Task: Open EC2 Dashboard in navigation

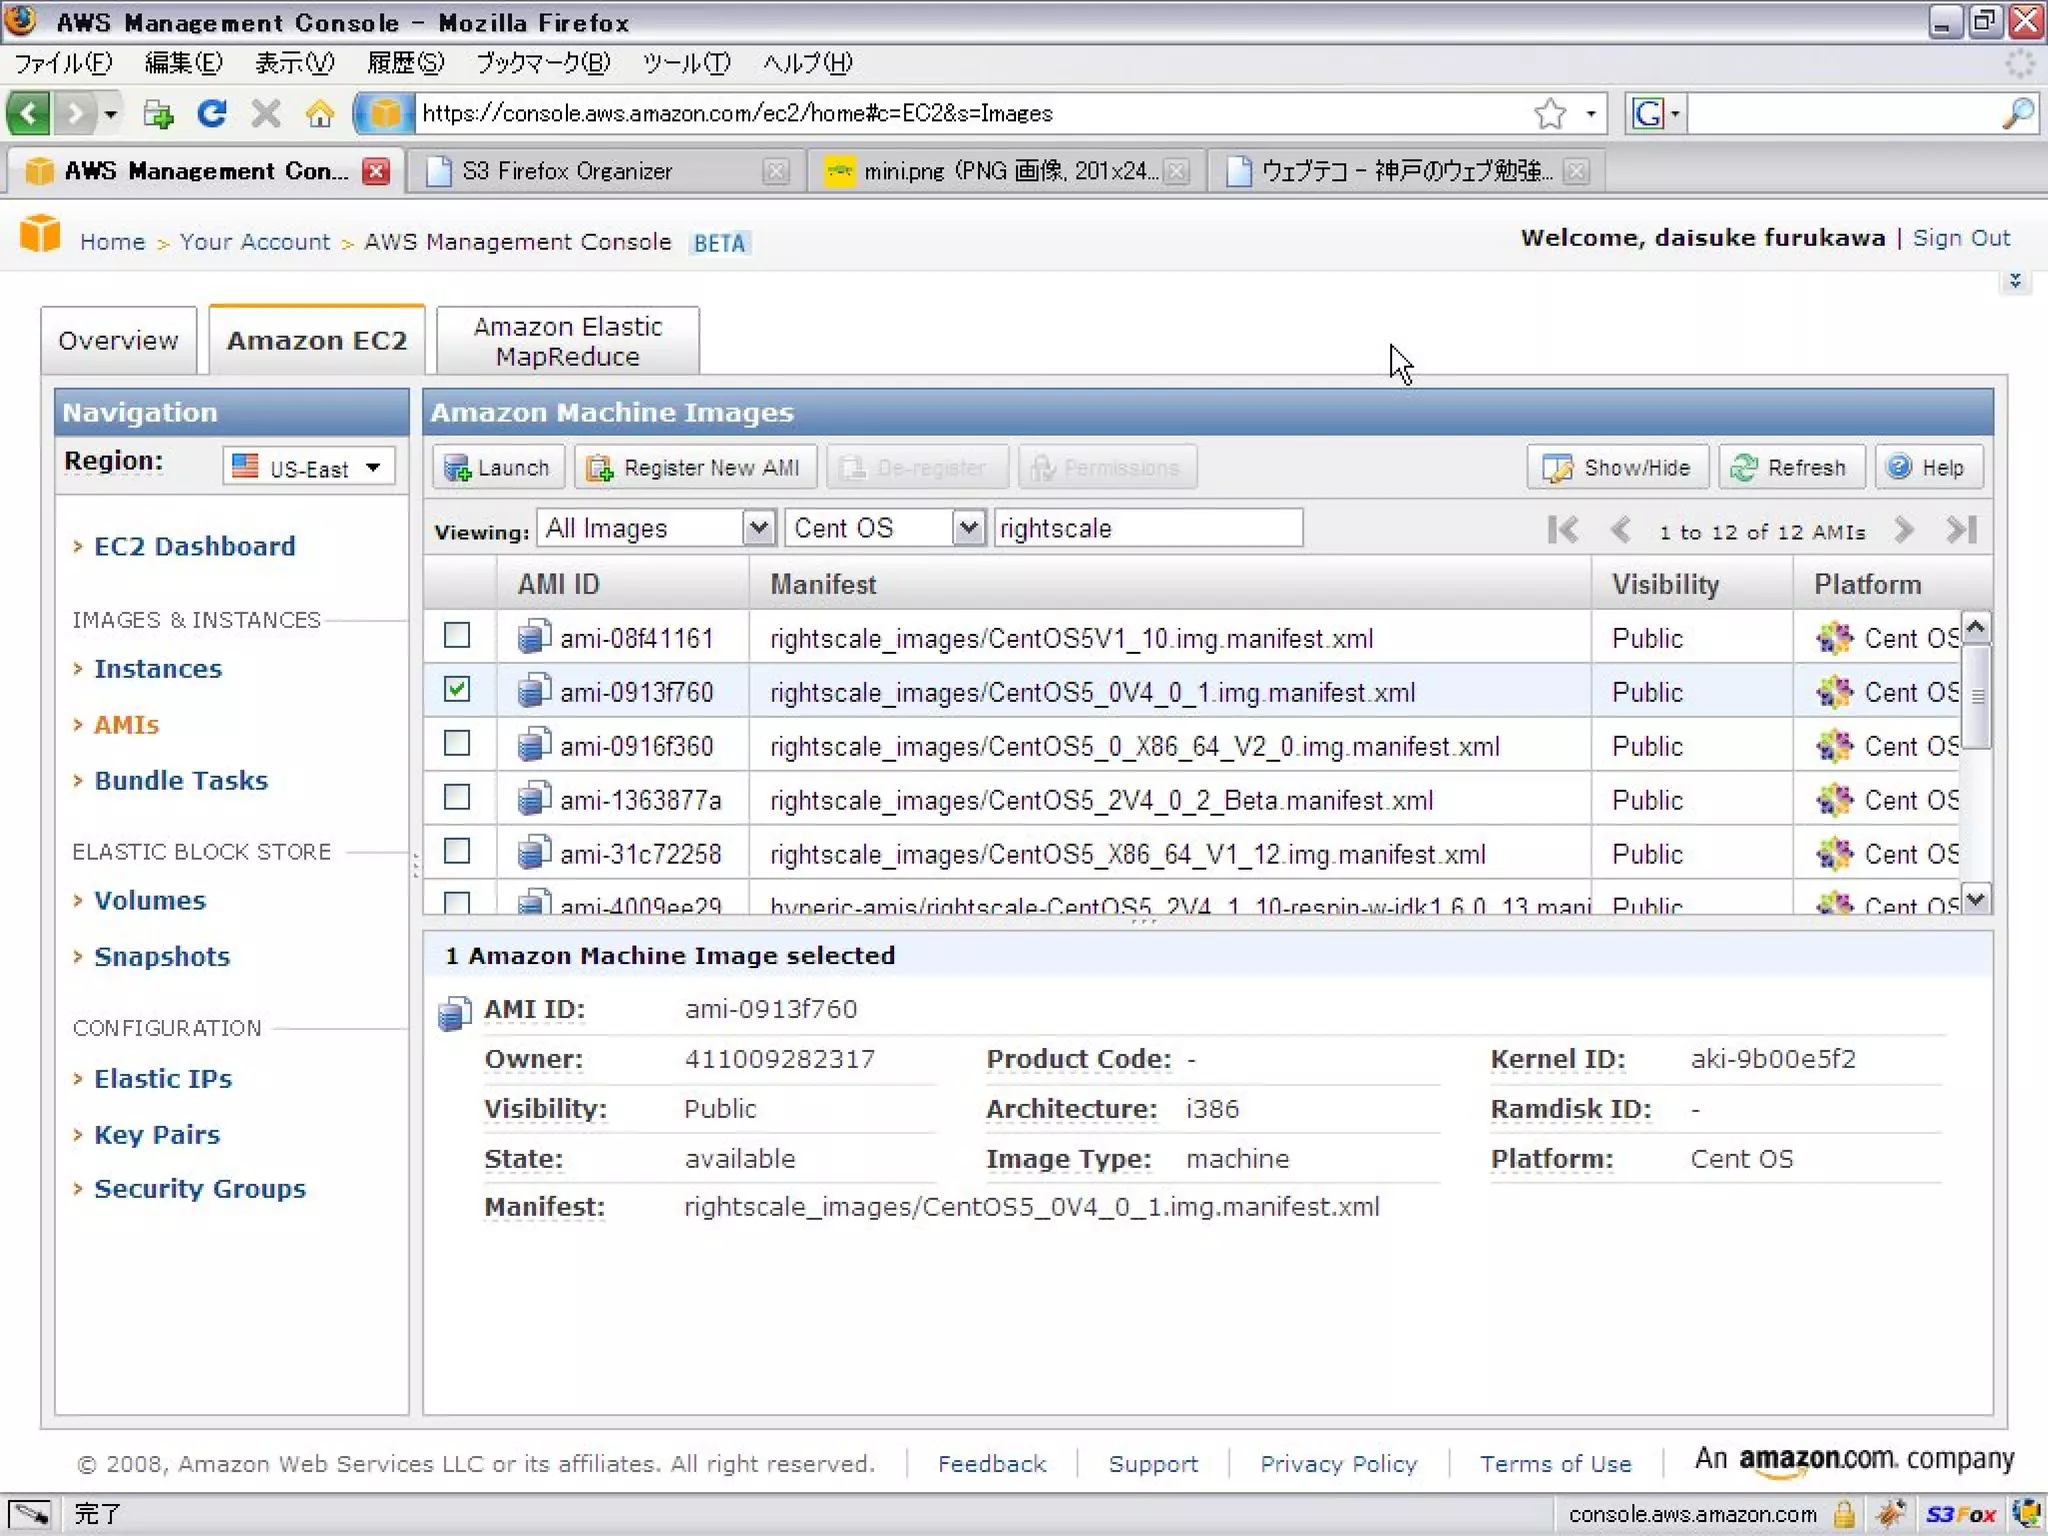Action: pyautogui.click(x=194, y=546)
